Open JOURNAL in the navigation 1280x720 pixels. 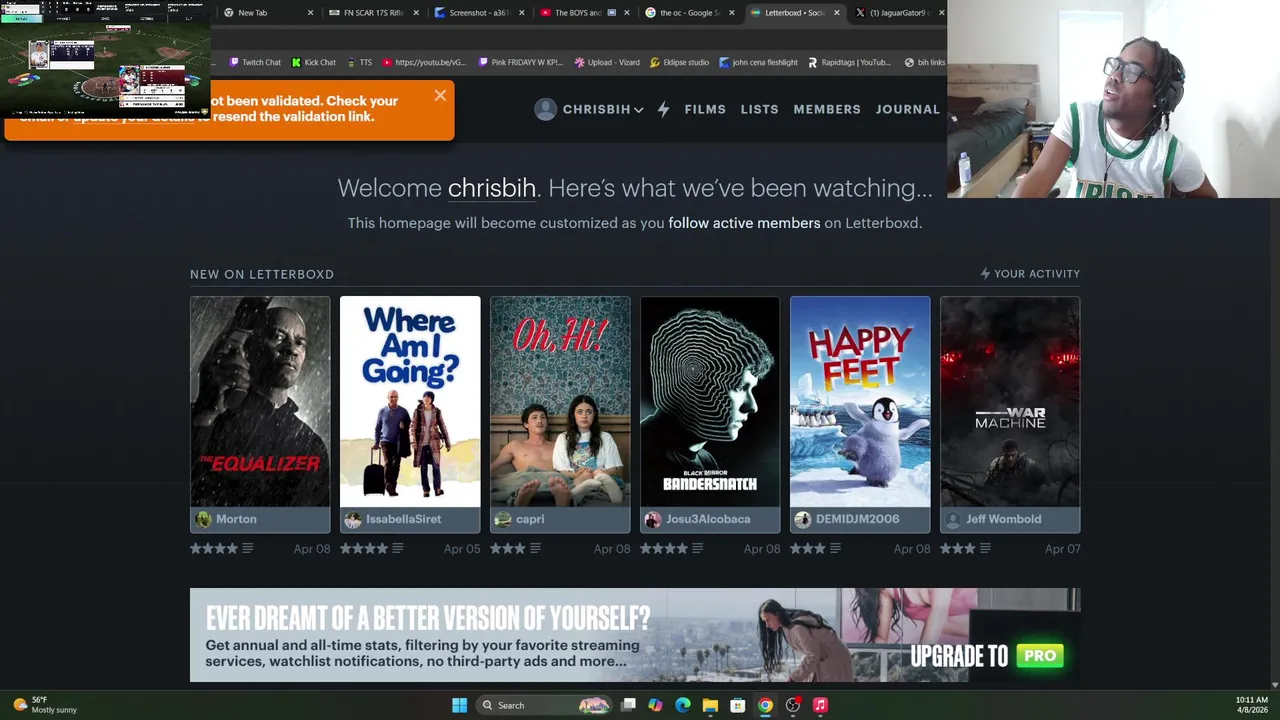tap(907, 109)
